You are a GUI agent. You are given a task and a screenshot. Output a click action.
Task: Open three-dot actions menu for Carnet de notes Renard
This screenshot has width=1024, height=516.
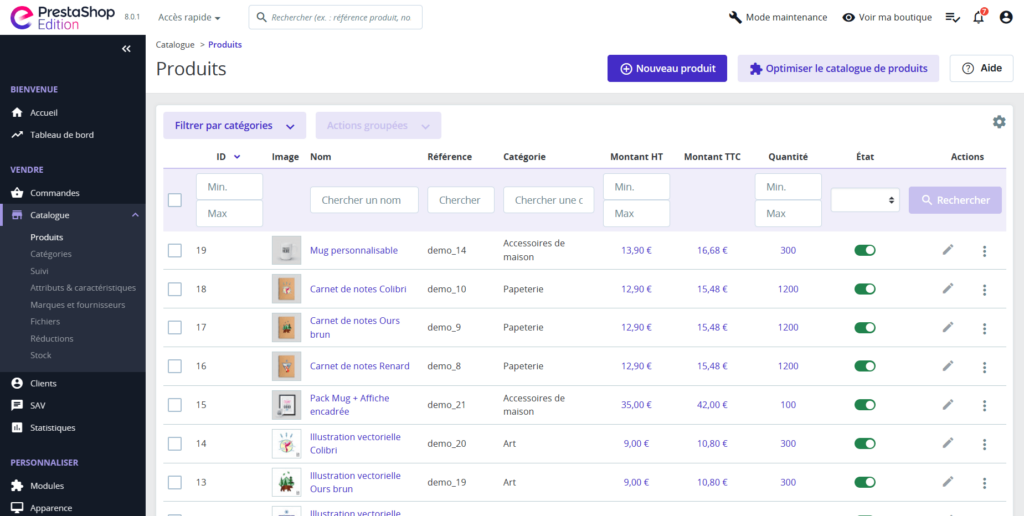click(x=984, y=367)
